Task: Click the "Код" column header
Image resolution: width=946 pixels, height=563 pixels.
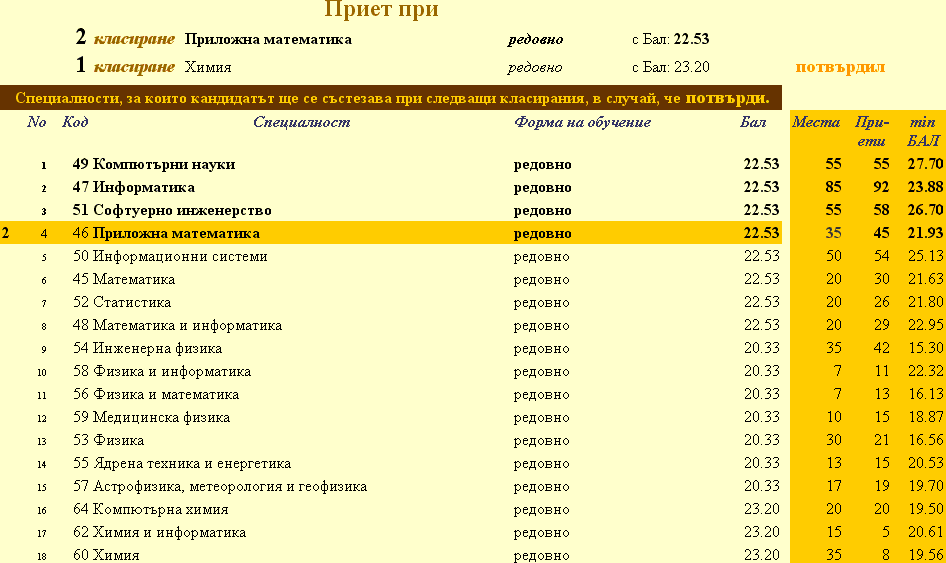Action: 74,122
